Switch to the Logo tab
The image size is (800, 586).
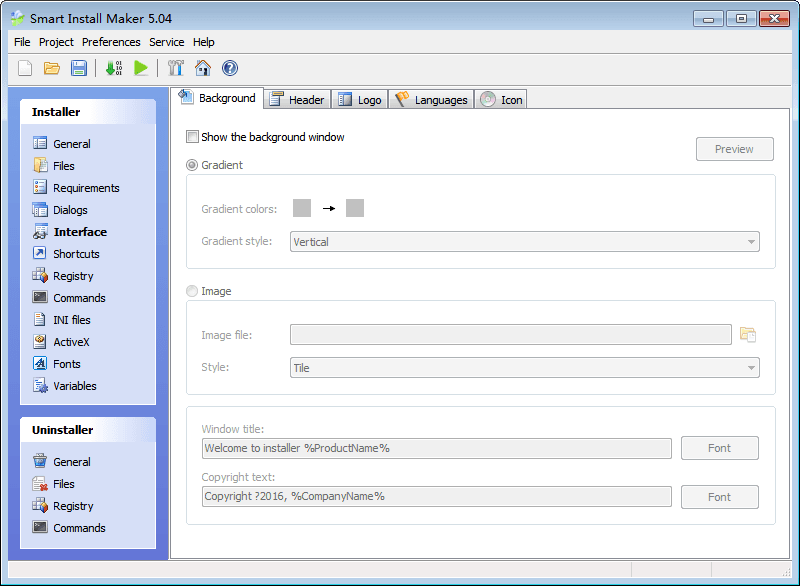point(360,99)
